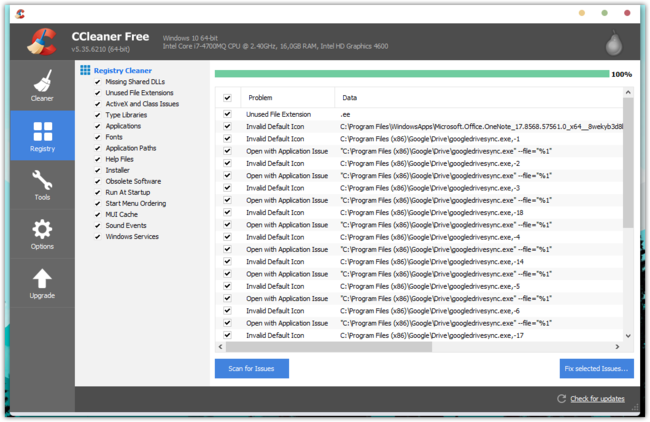Uncheck the googledrivesync.exe,-1 row checkbox
650x422 pixels.
227,138
